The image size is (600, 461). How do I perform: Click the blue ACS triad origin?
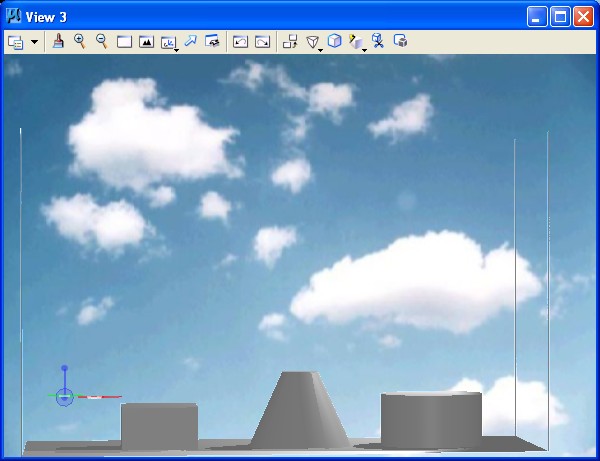tap(64, 397)
